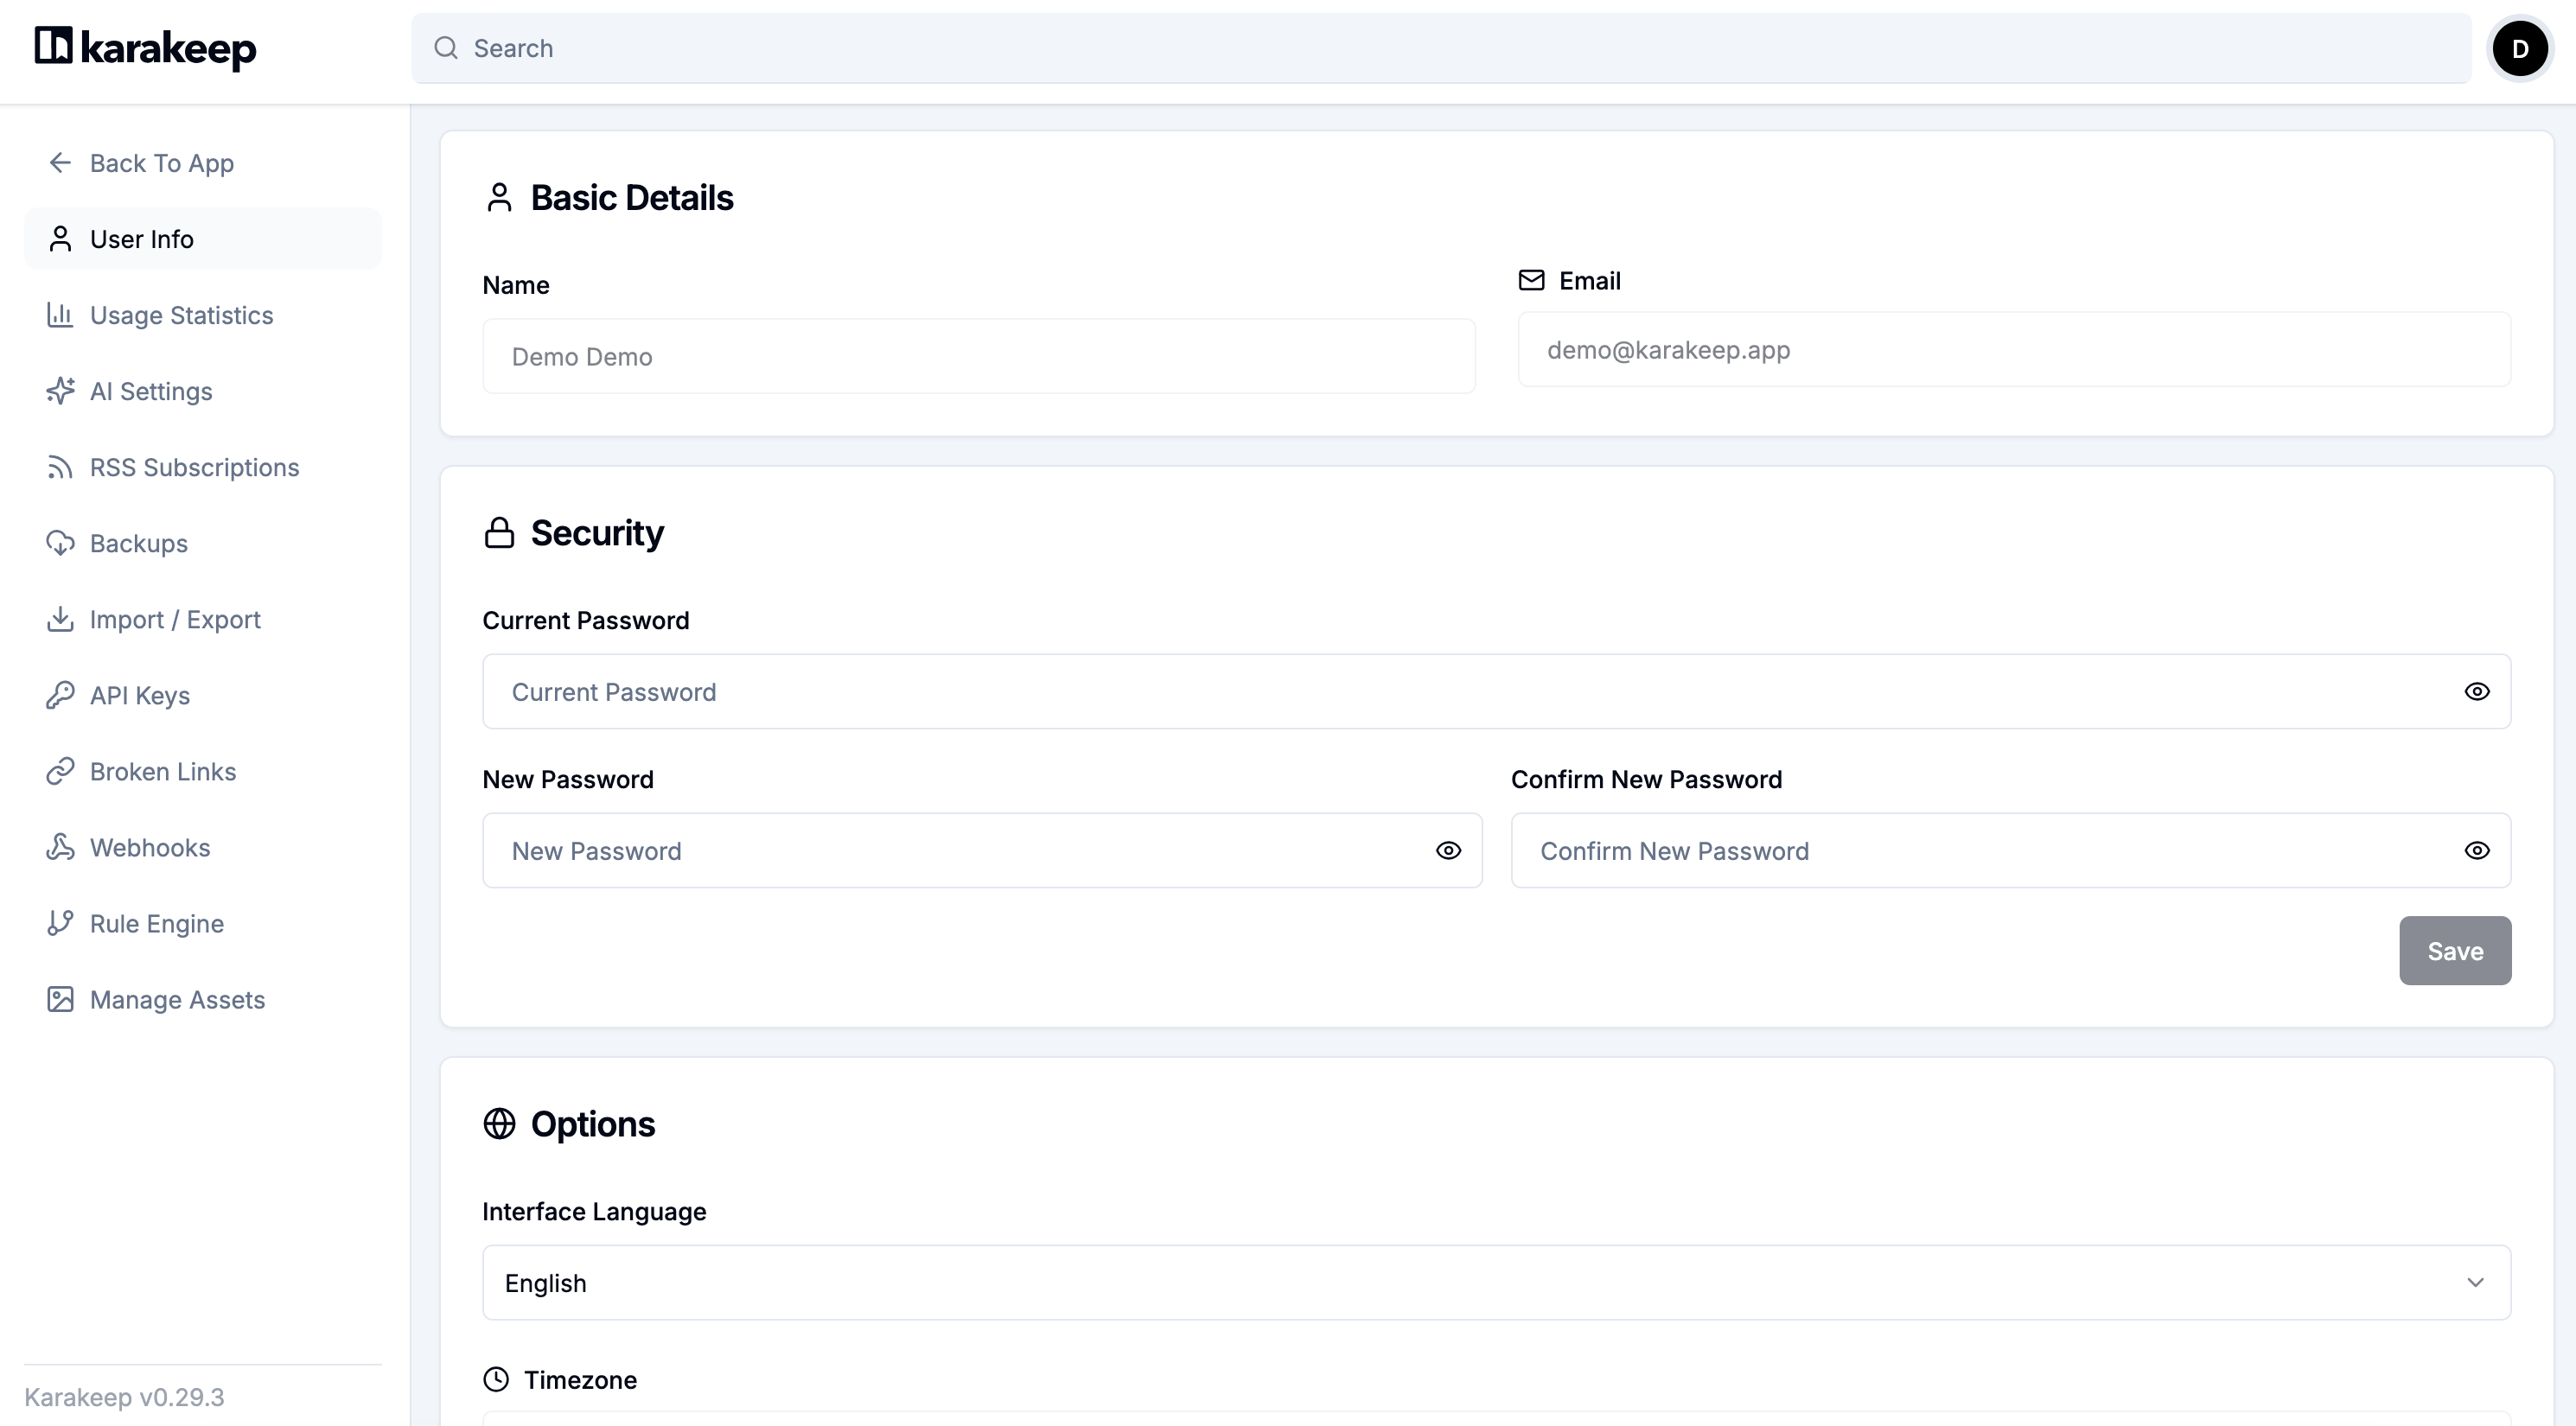The height and width of the screenshot is (1426, 2576).
Task: Click the Rule Engine branch icon
Action: tap(60, 923)
